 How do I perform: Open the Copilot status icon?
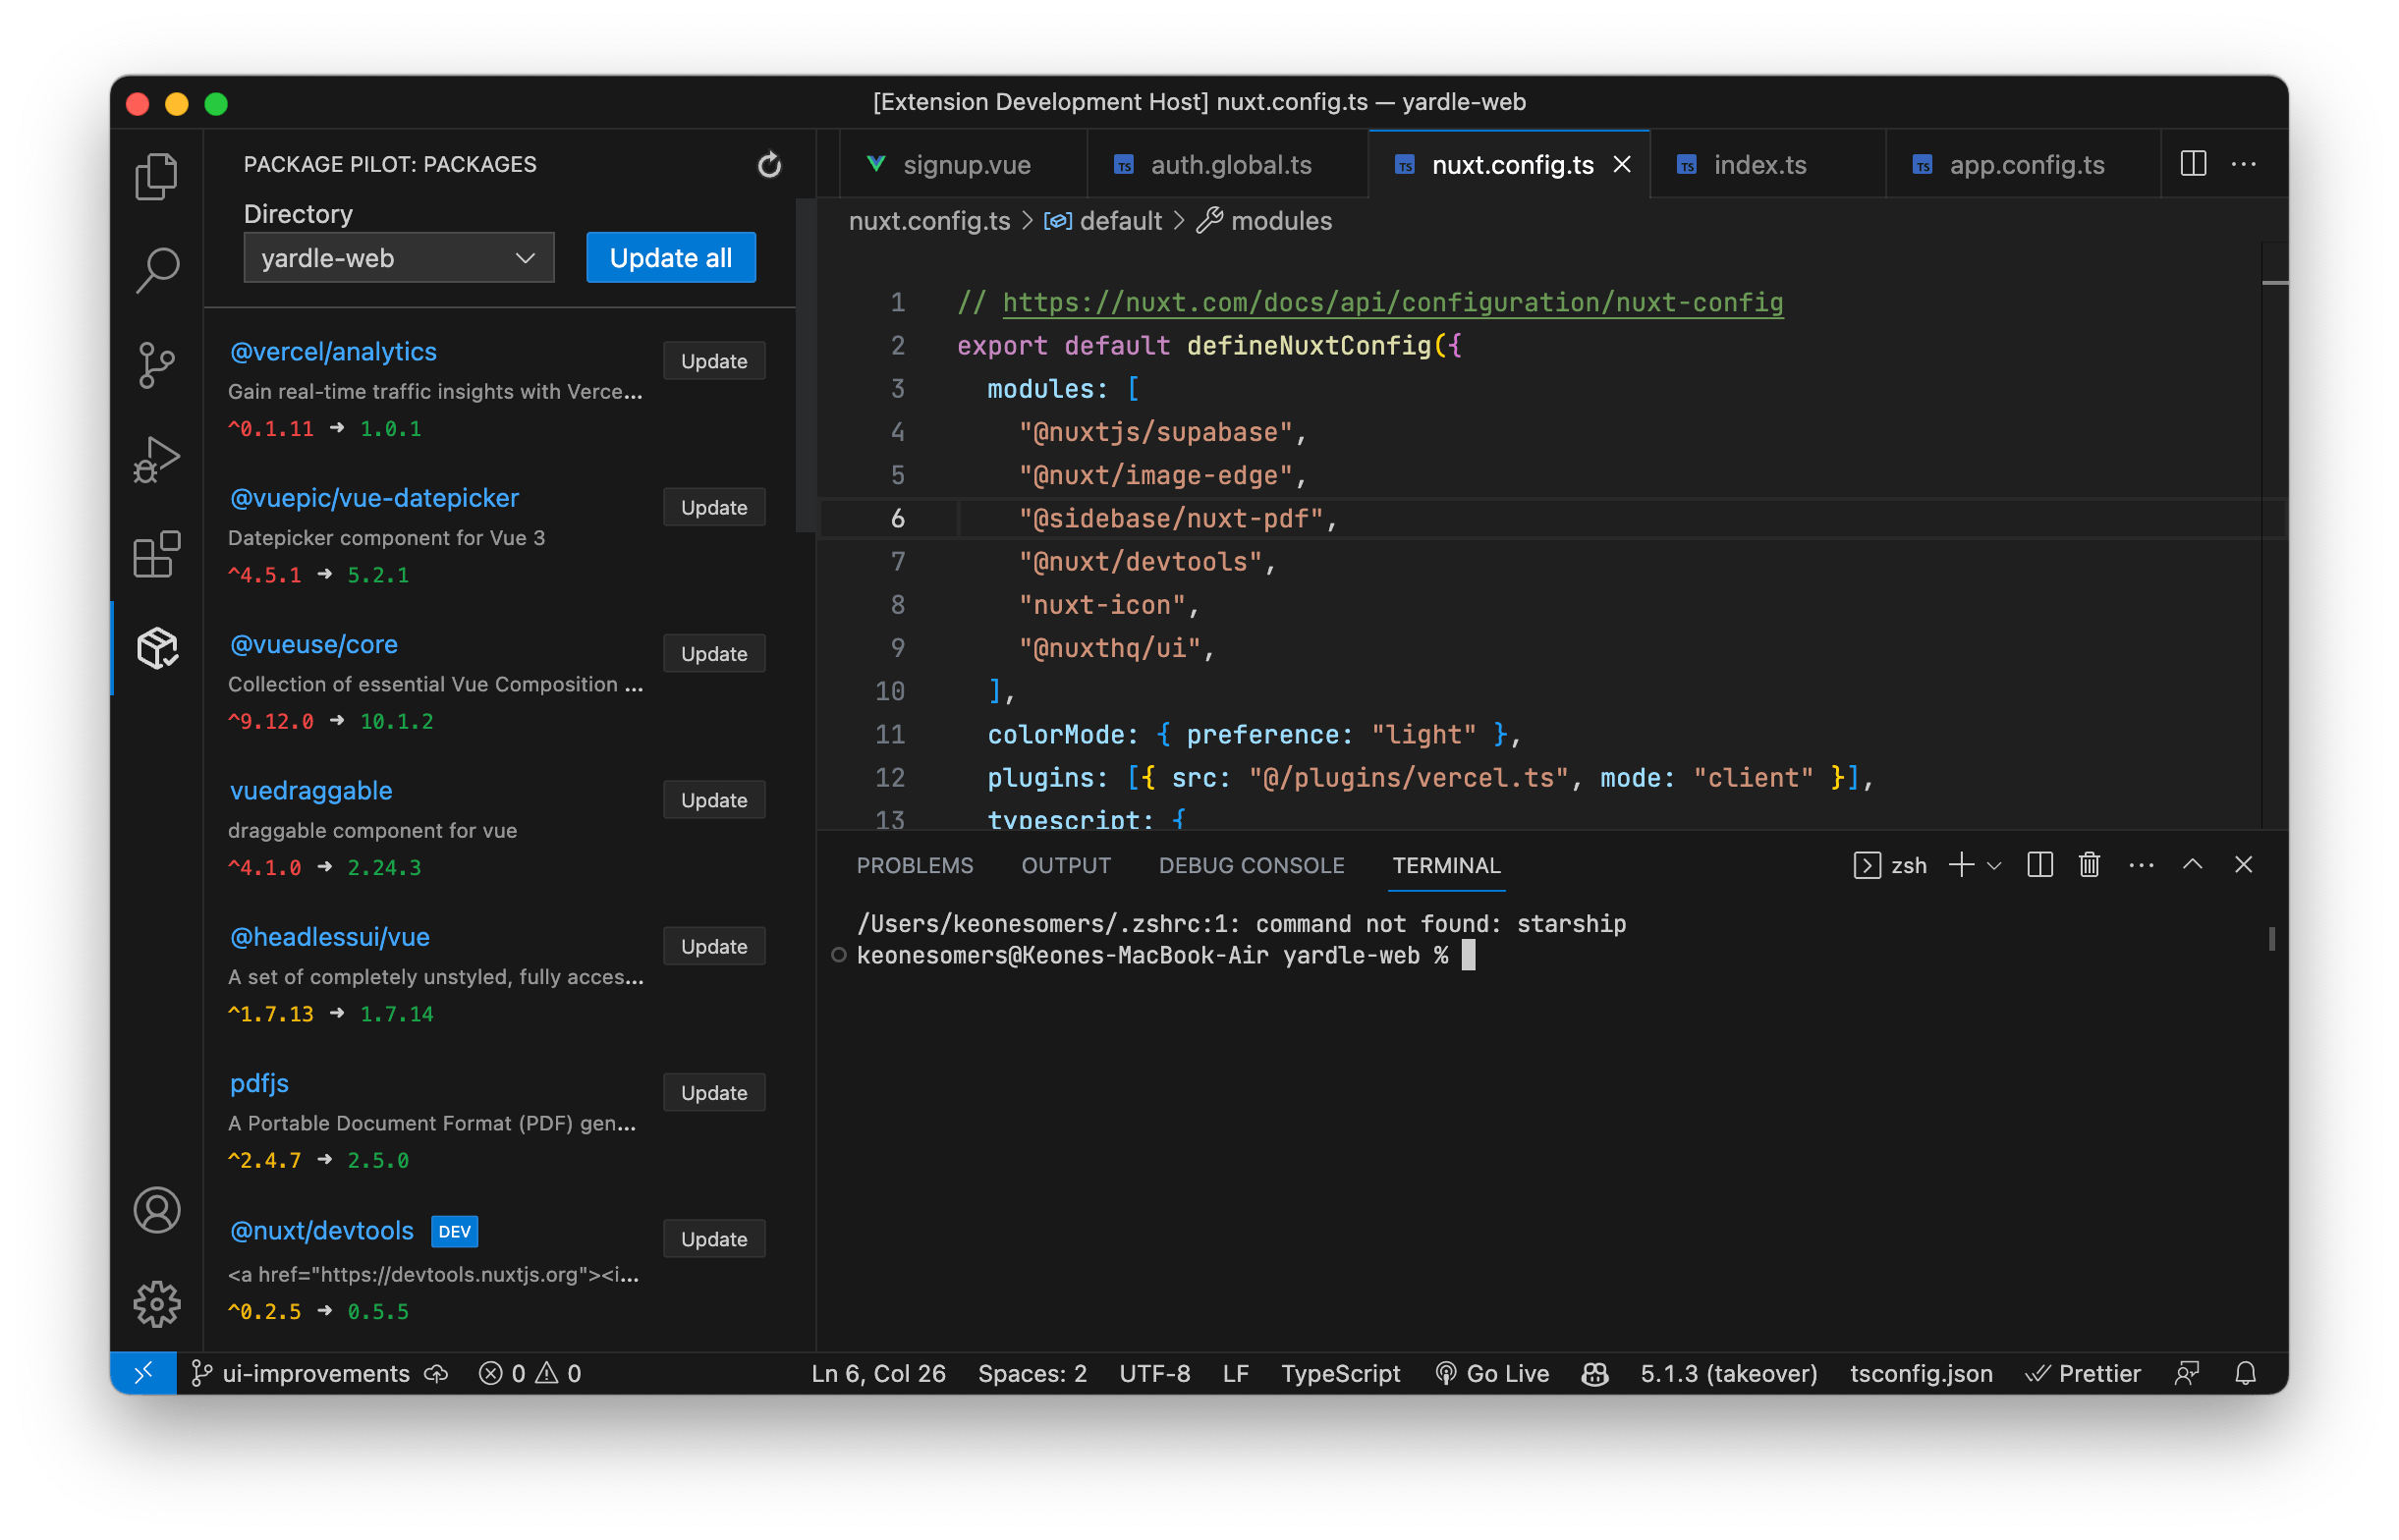[1595, 1374]
